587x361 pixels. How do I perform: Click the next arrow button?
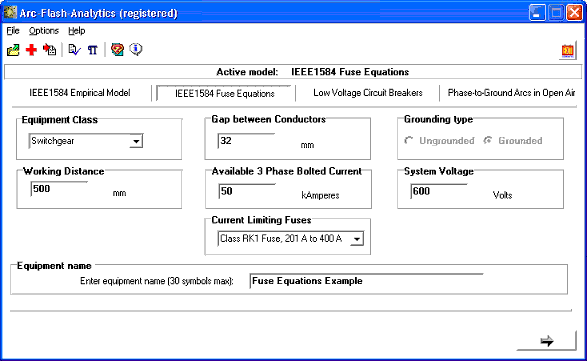pos(547,341)
